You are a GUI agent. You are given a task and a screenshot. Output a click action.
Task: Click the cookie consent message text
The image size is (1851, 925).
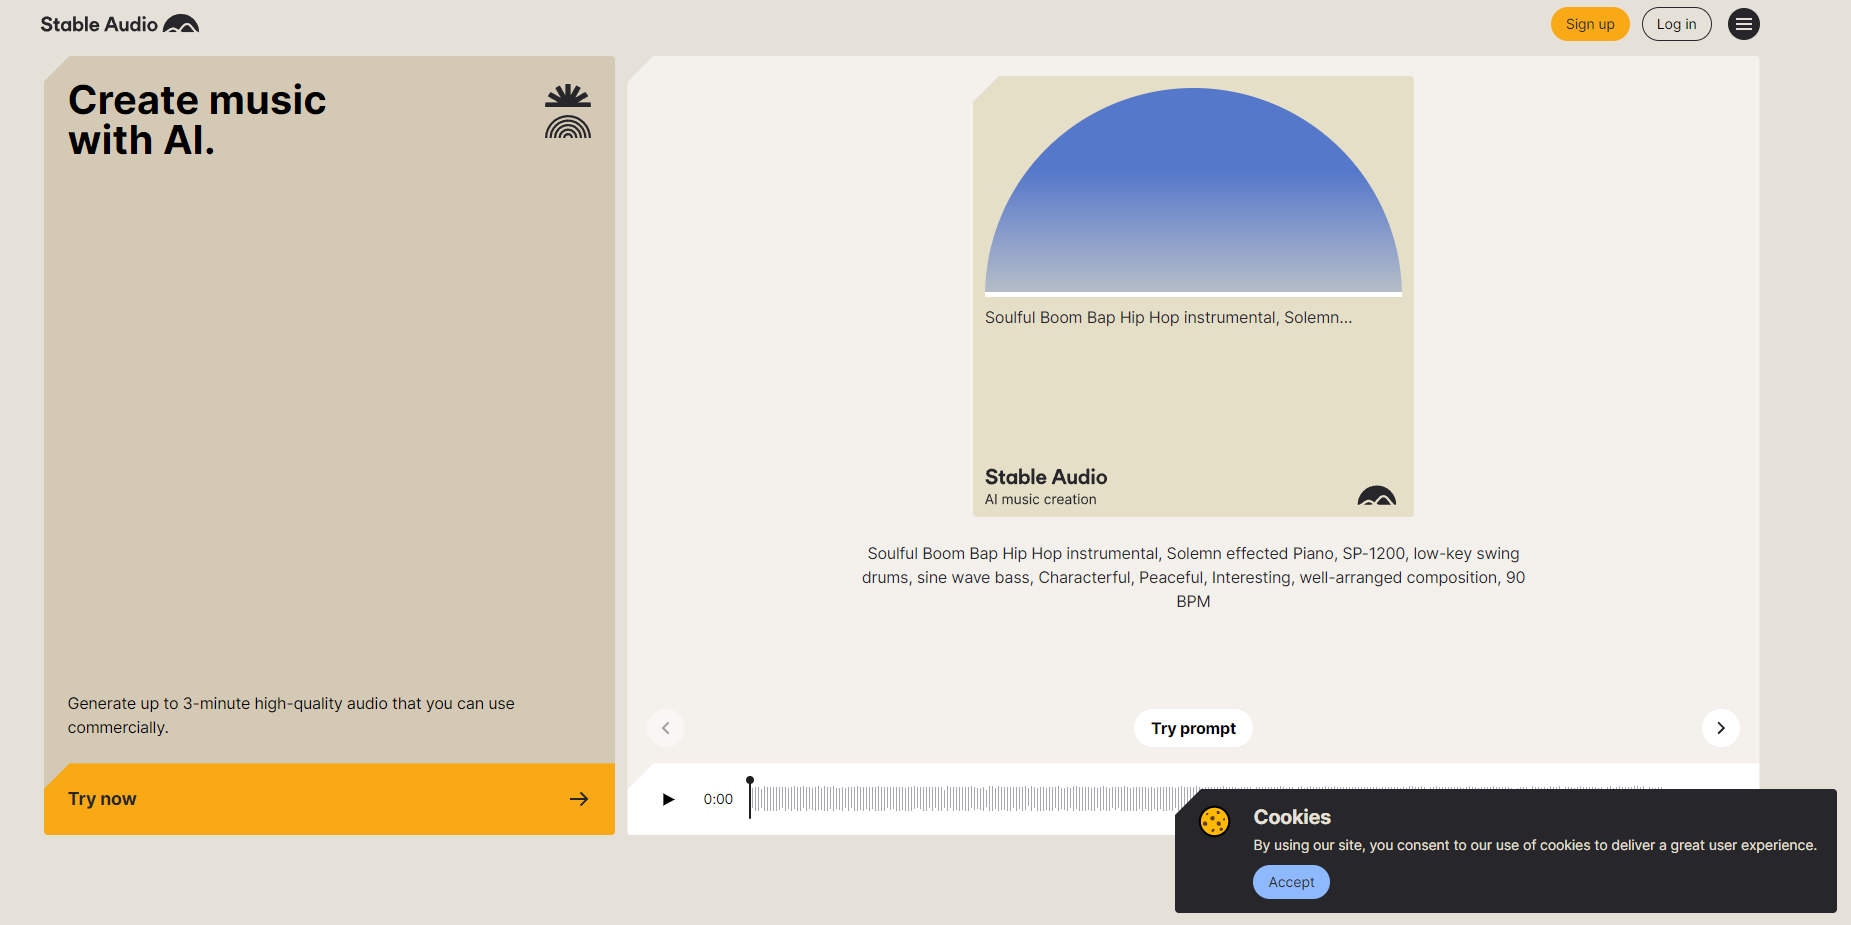pos(1535,845)
